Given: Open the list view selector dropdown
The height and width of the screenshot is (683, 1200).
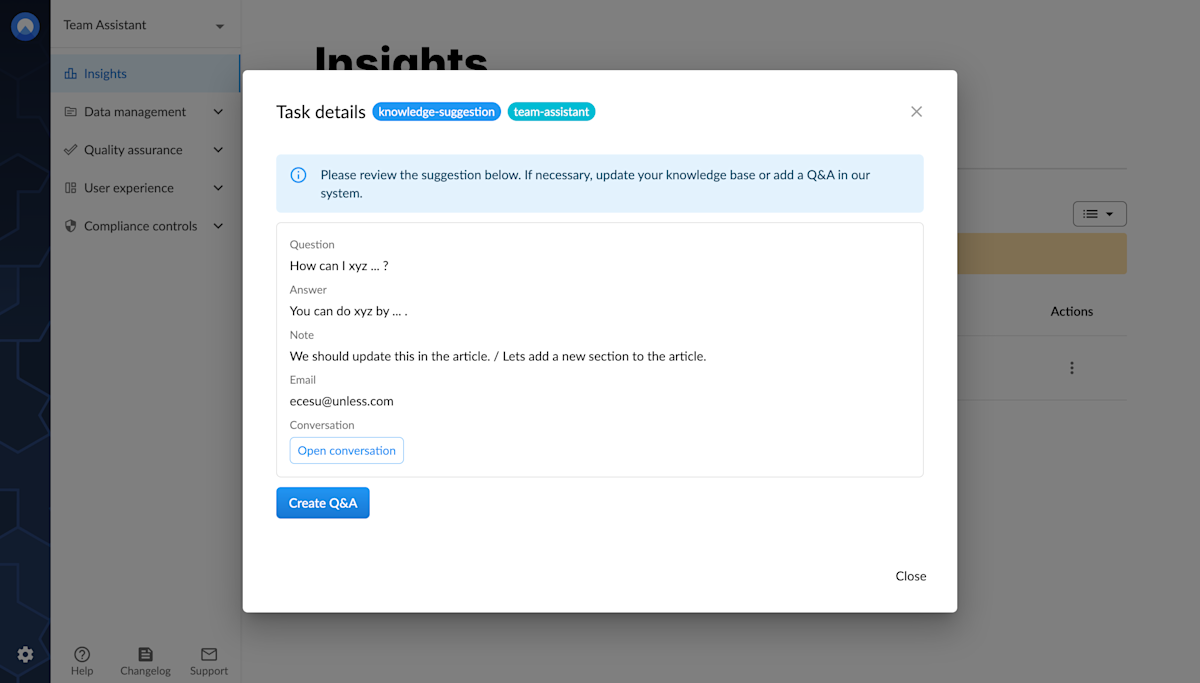Looking at the screenshot, I should click(1099, 213).
